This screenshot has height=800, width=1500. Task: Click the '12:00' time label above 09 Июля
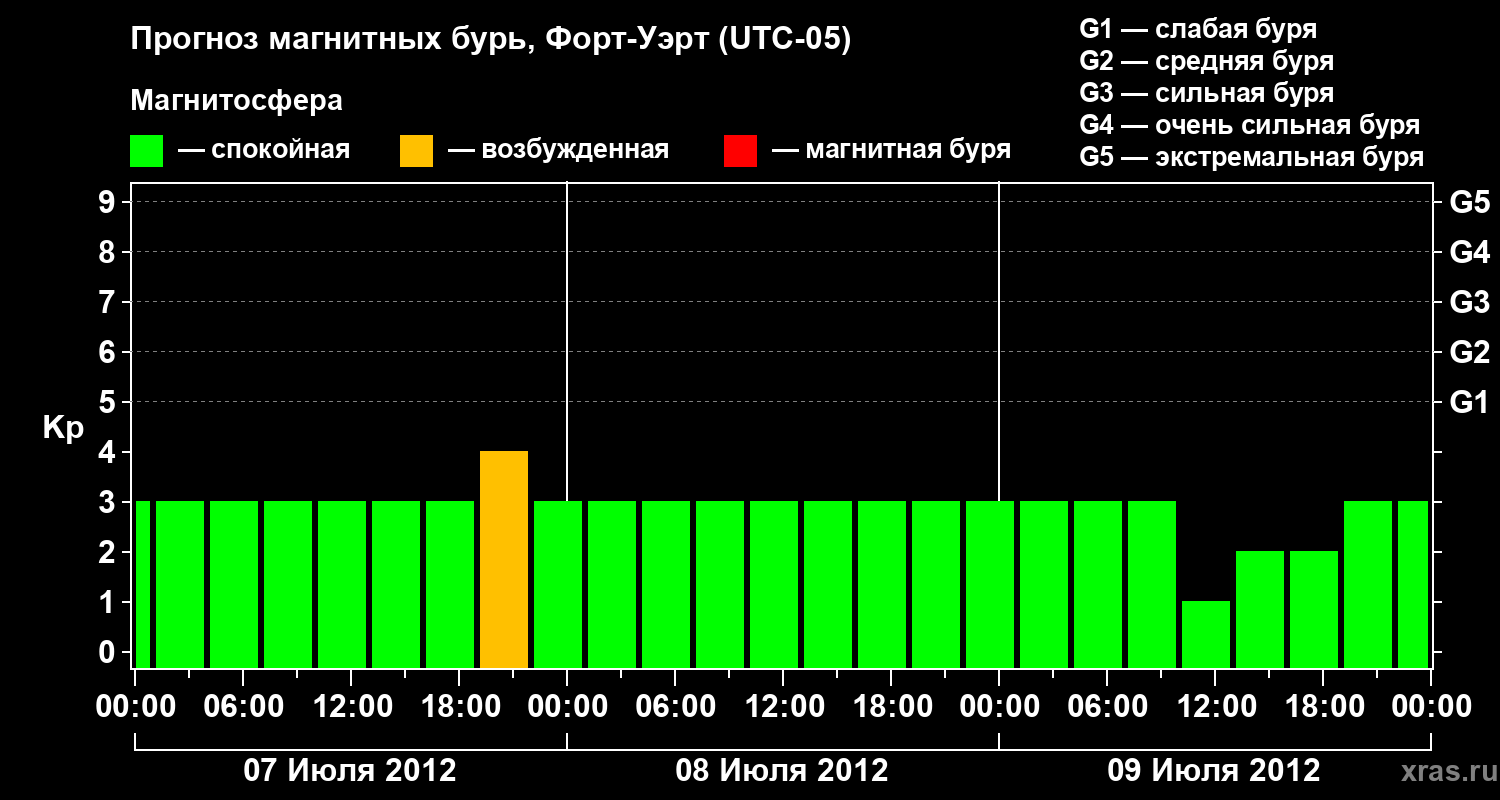pos(1215,707)
